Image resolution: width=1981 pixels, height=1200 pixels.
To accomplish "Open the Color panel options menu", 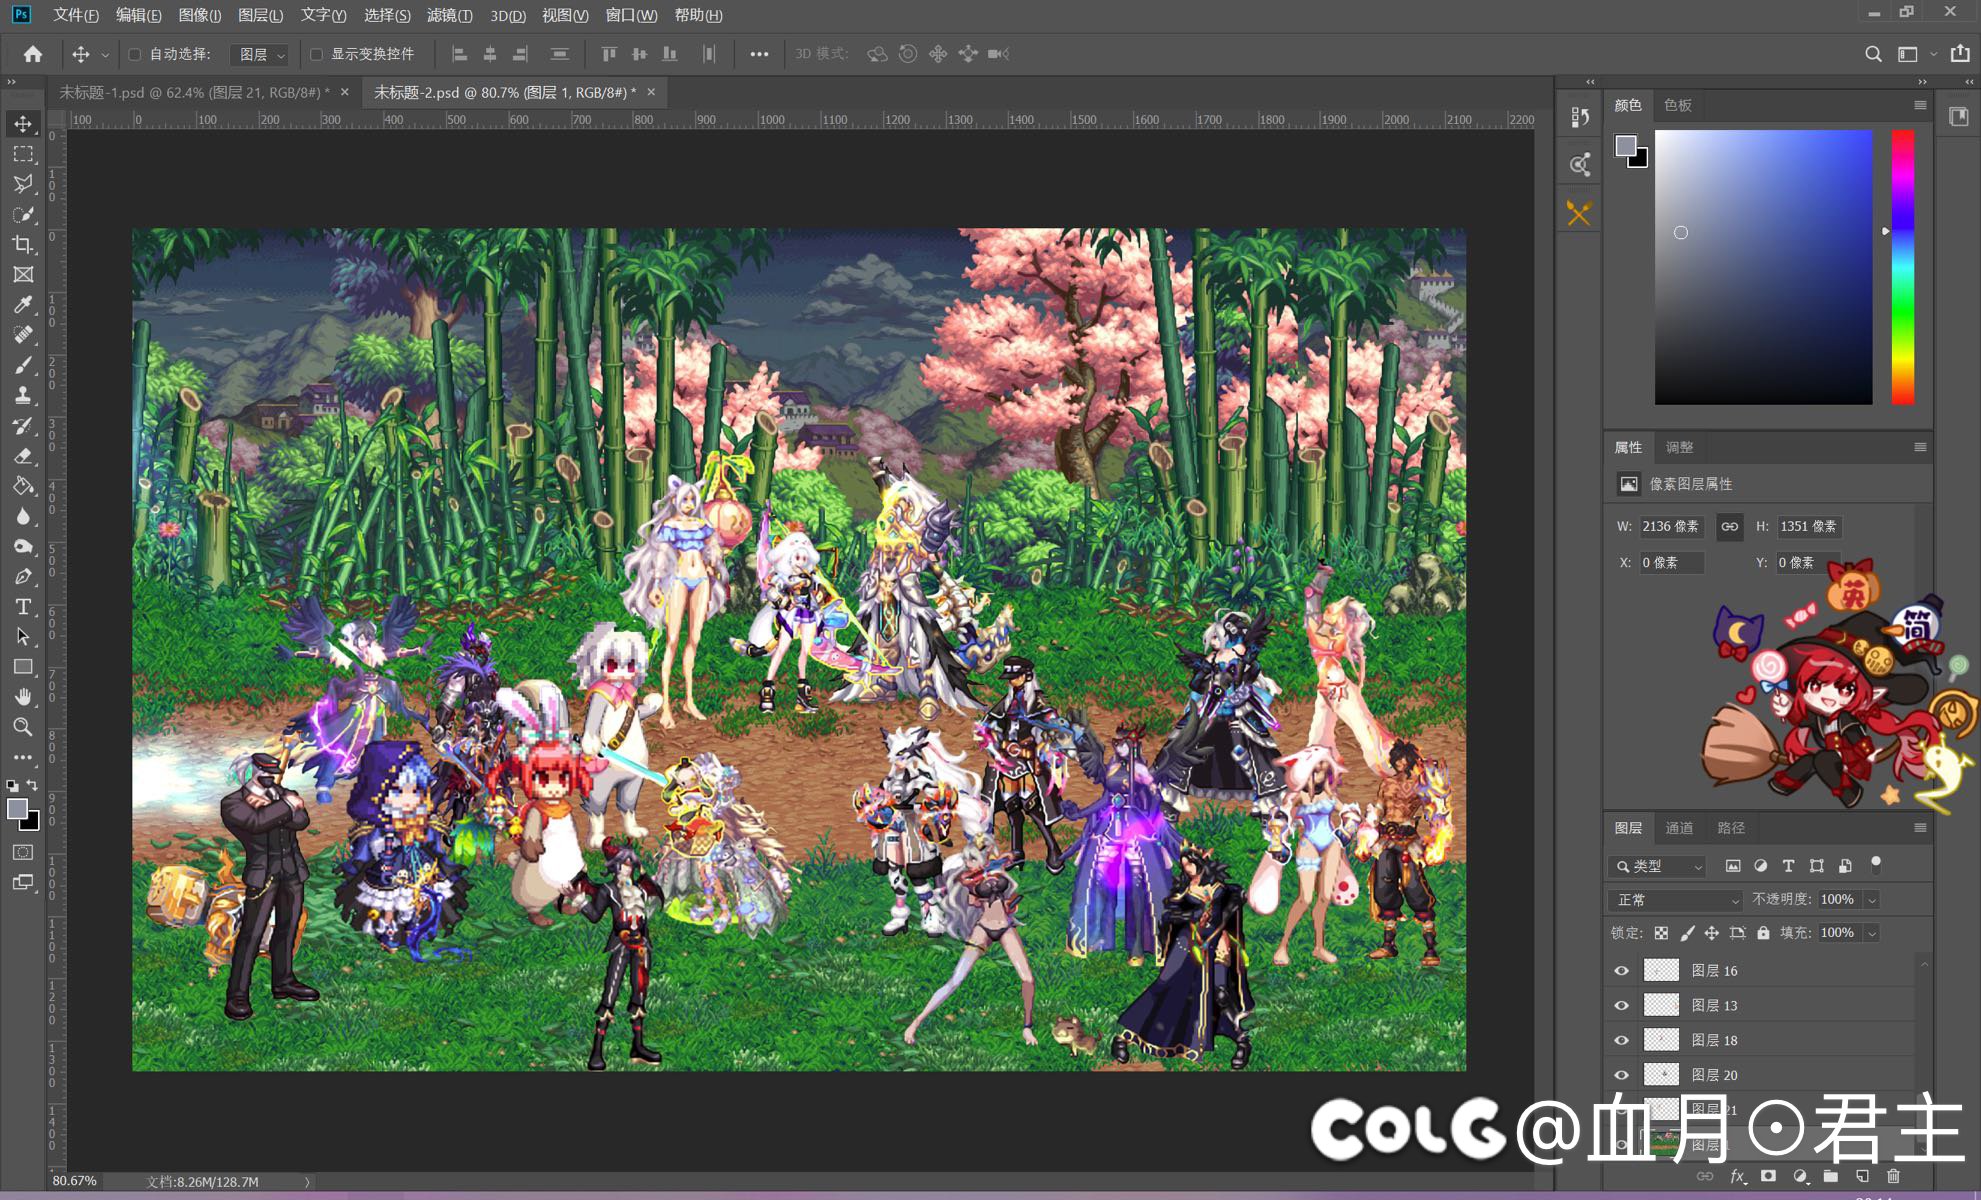I will [x=1920, y=105].
